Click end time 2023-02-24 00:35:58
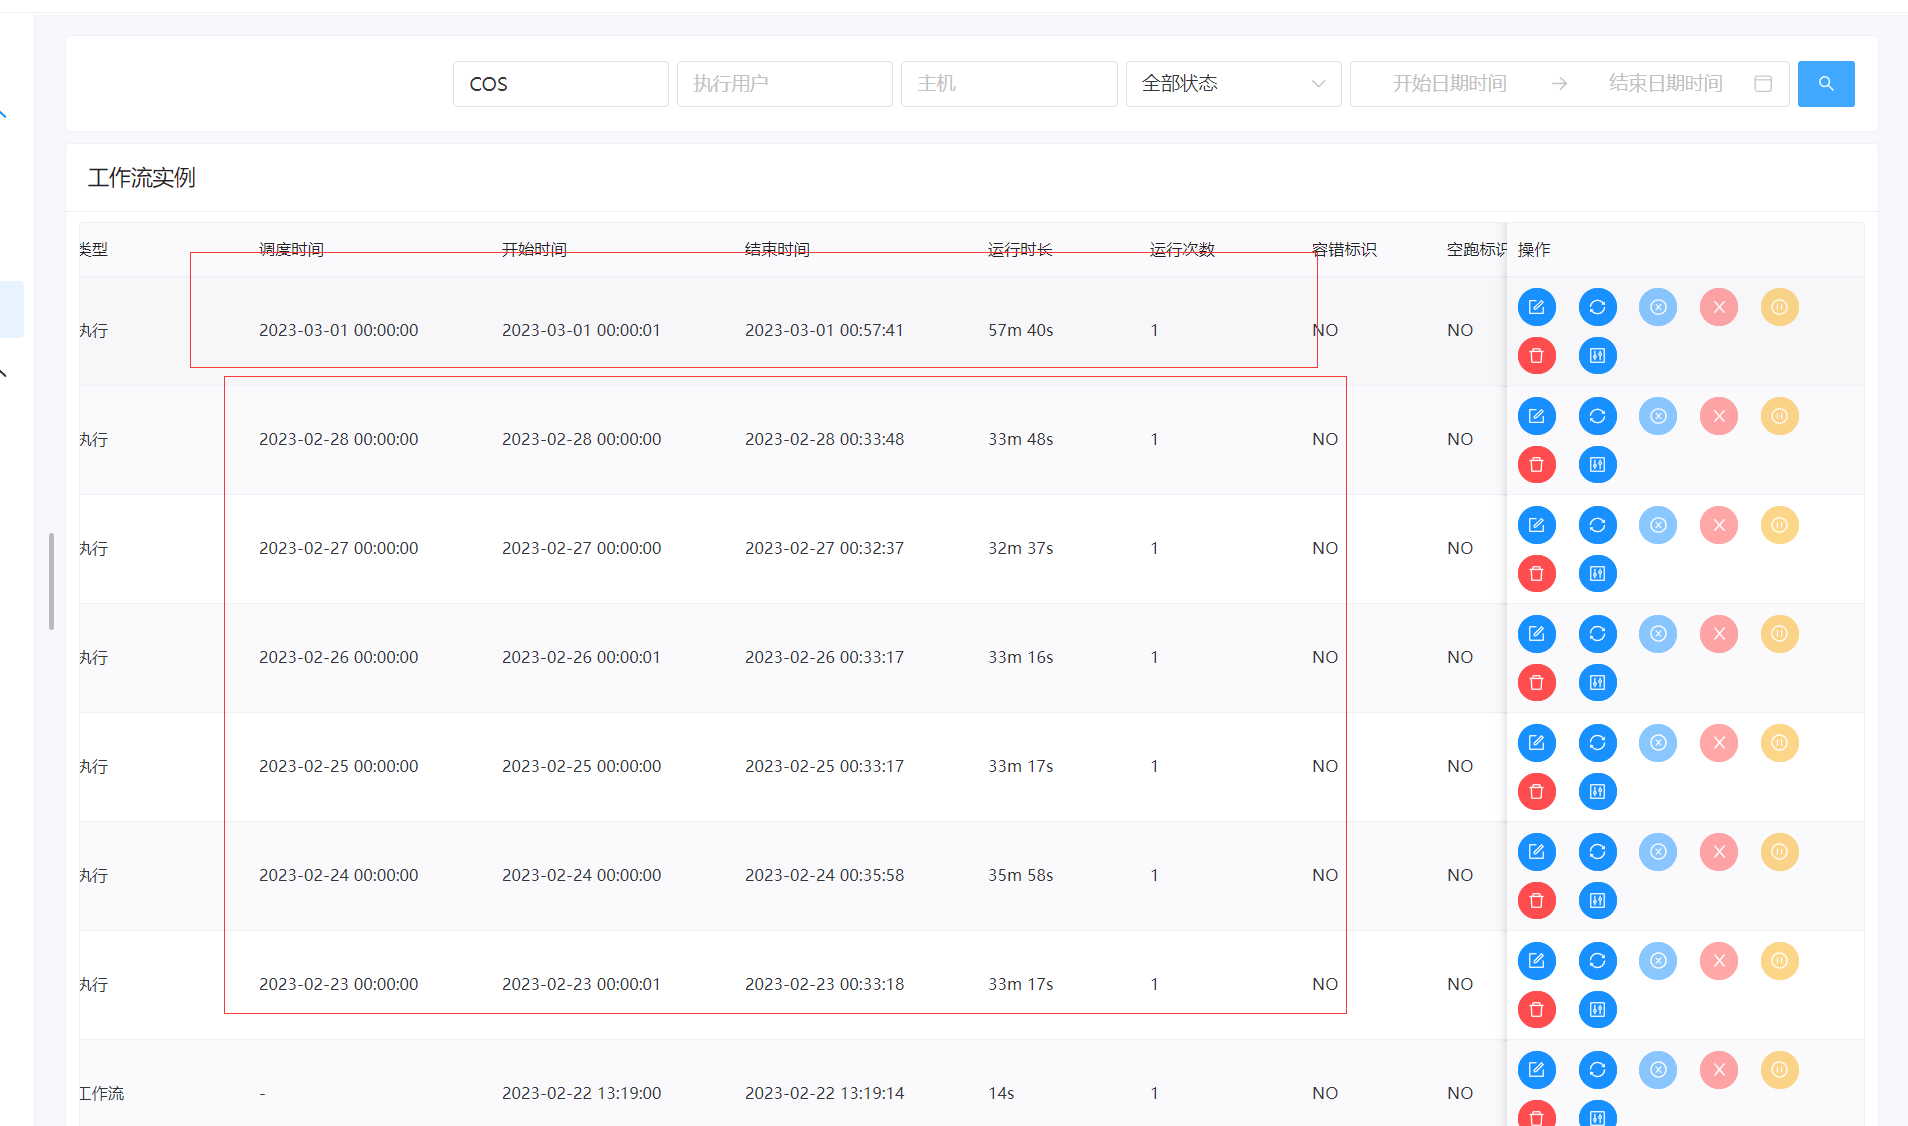The image size is (1908, 1126). [x=824, y=875]
